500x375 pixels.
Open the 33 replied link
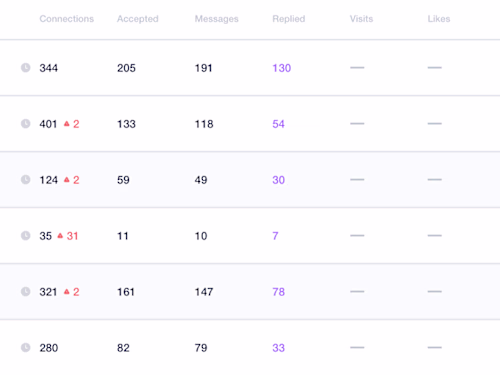coord(278,348)
